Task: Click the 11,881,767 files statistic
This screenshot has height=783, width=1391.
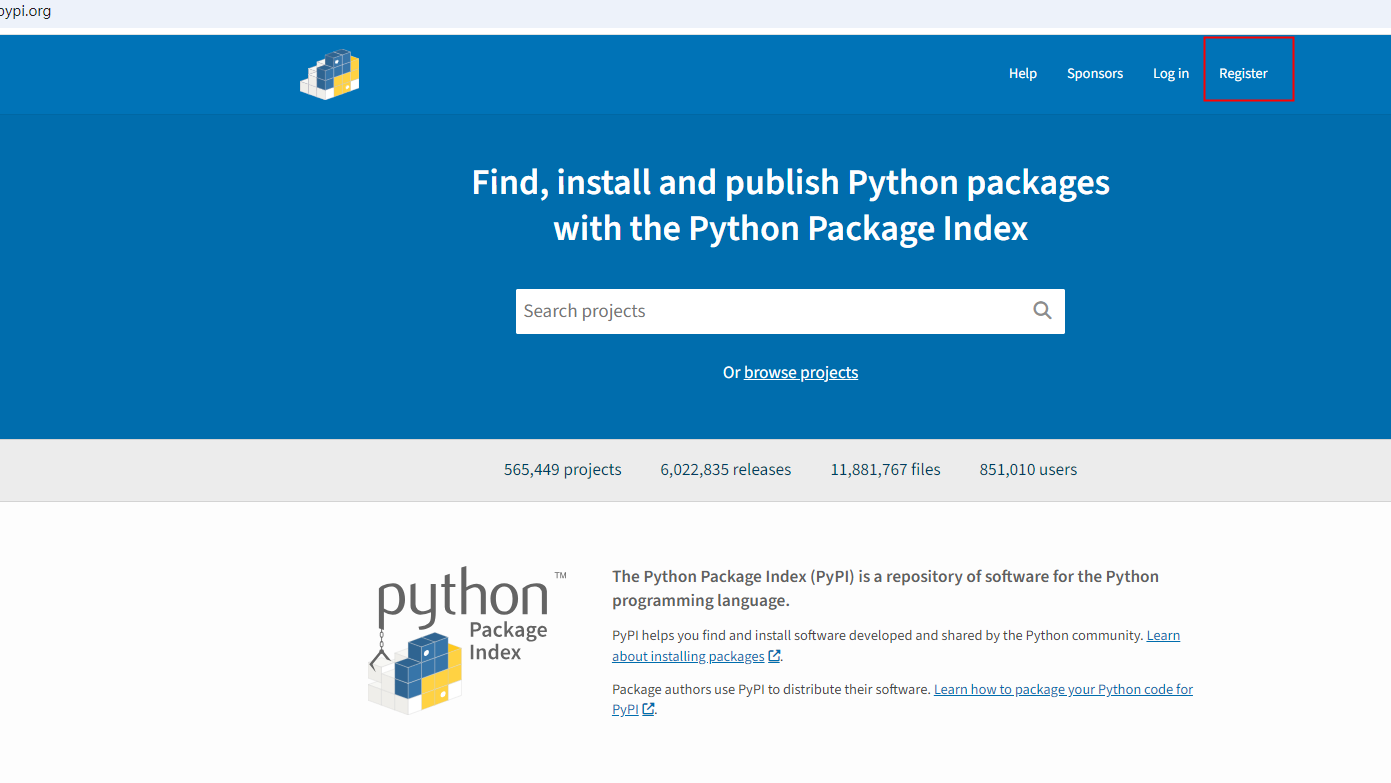Action: point(885,469)
